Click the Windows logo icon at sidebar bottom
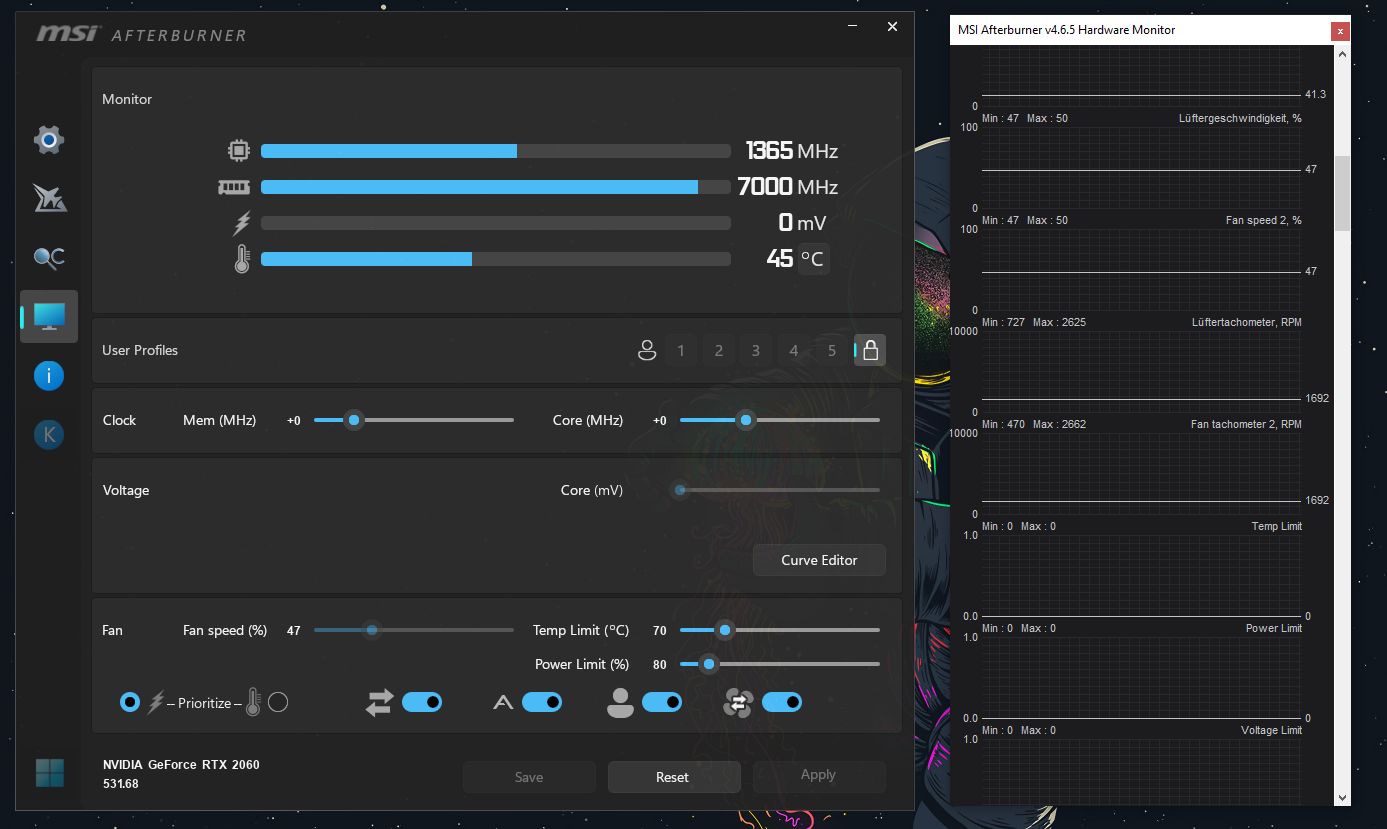This screenshot has width=1387, height=829. tap(49, 772)
